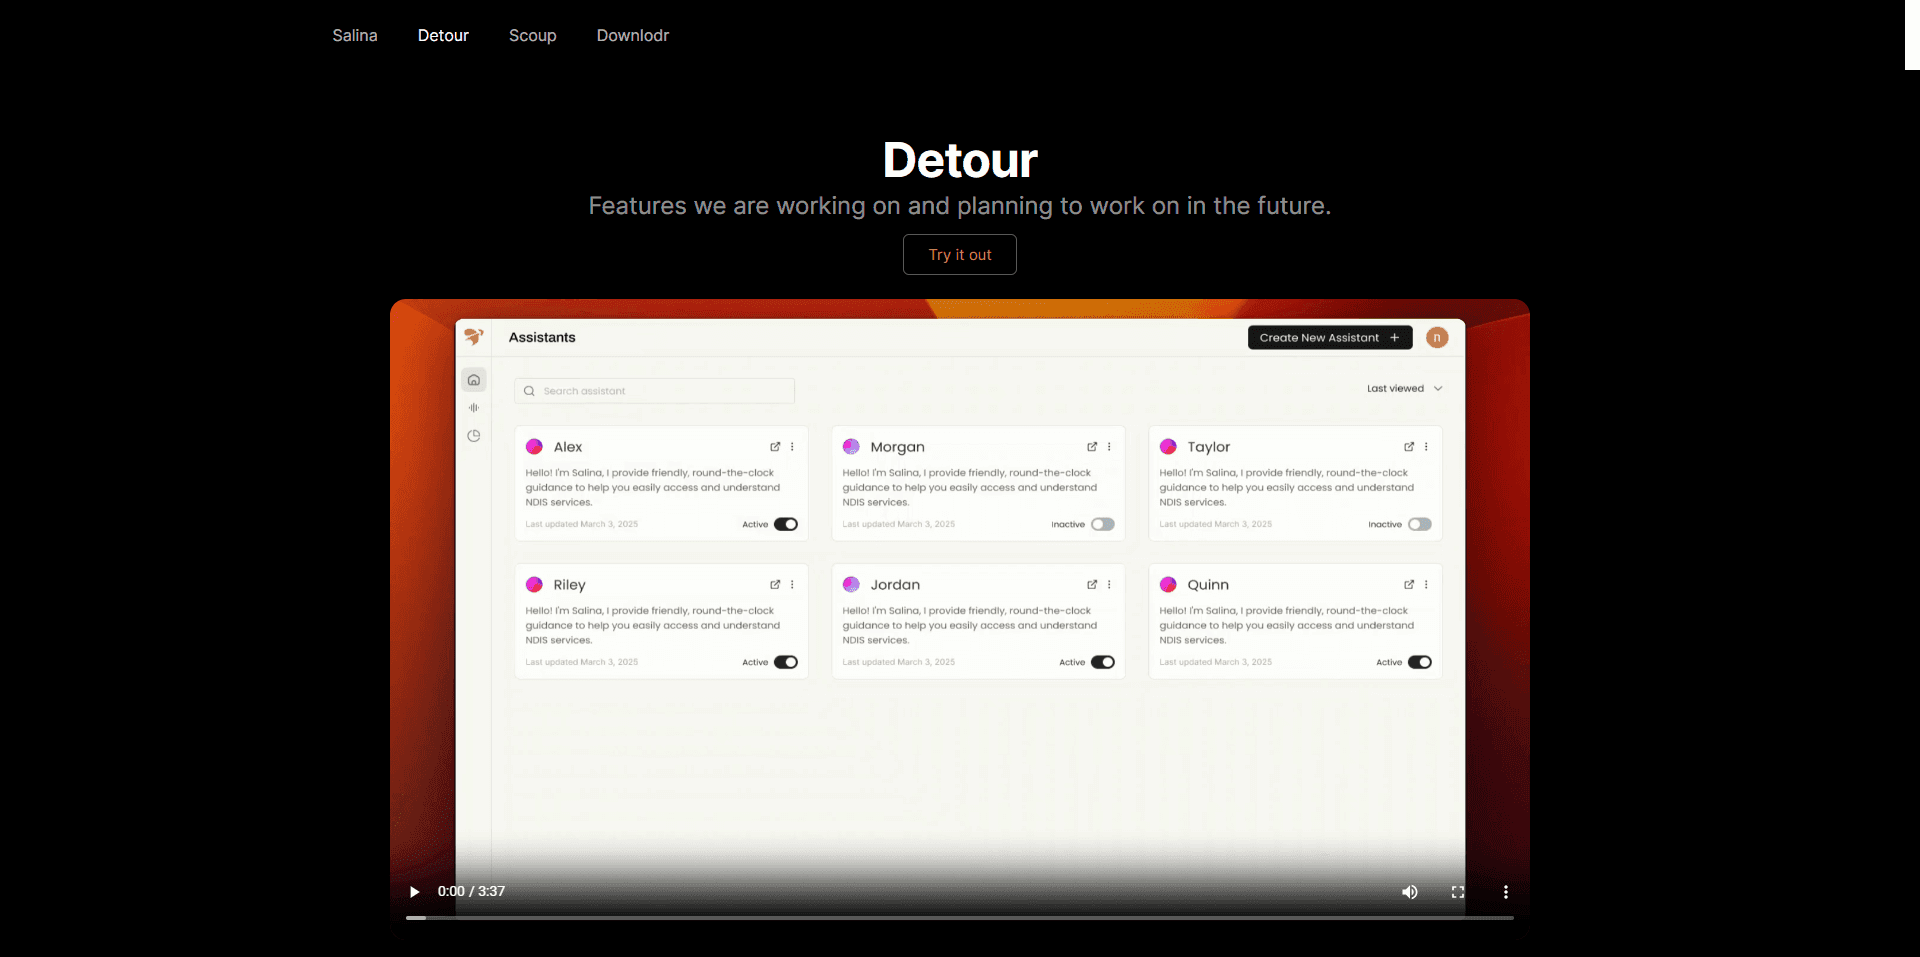Open the voice waveform sidebar icon
Viewport: 1920px width, 957px height.
pos(473,408)
